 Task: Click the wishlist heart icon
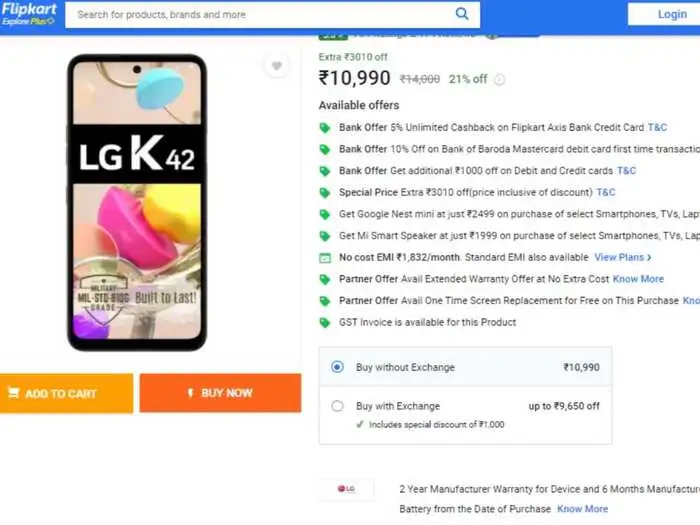[x=276, y=66]
